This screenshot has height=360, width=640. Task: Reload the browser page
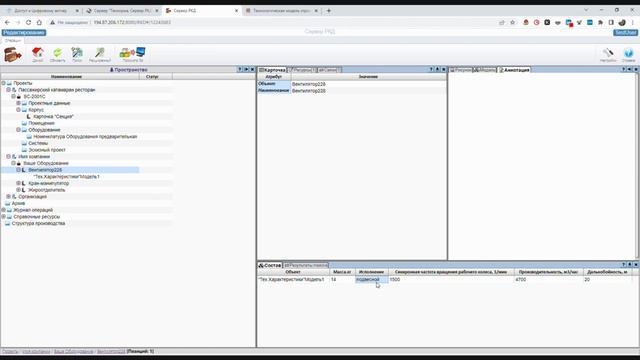[28, 22]
